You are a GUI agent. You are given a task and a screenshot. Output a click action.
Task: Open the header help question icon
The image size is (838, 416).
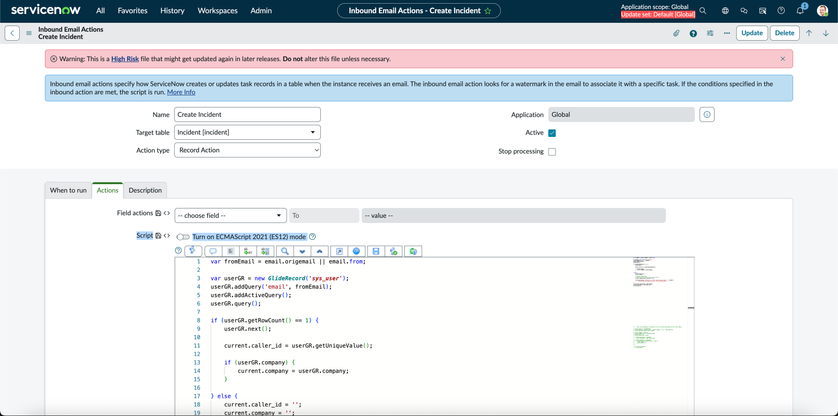[781, 11]
